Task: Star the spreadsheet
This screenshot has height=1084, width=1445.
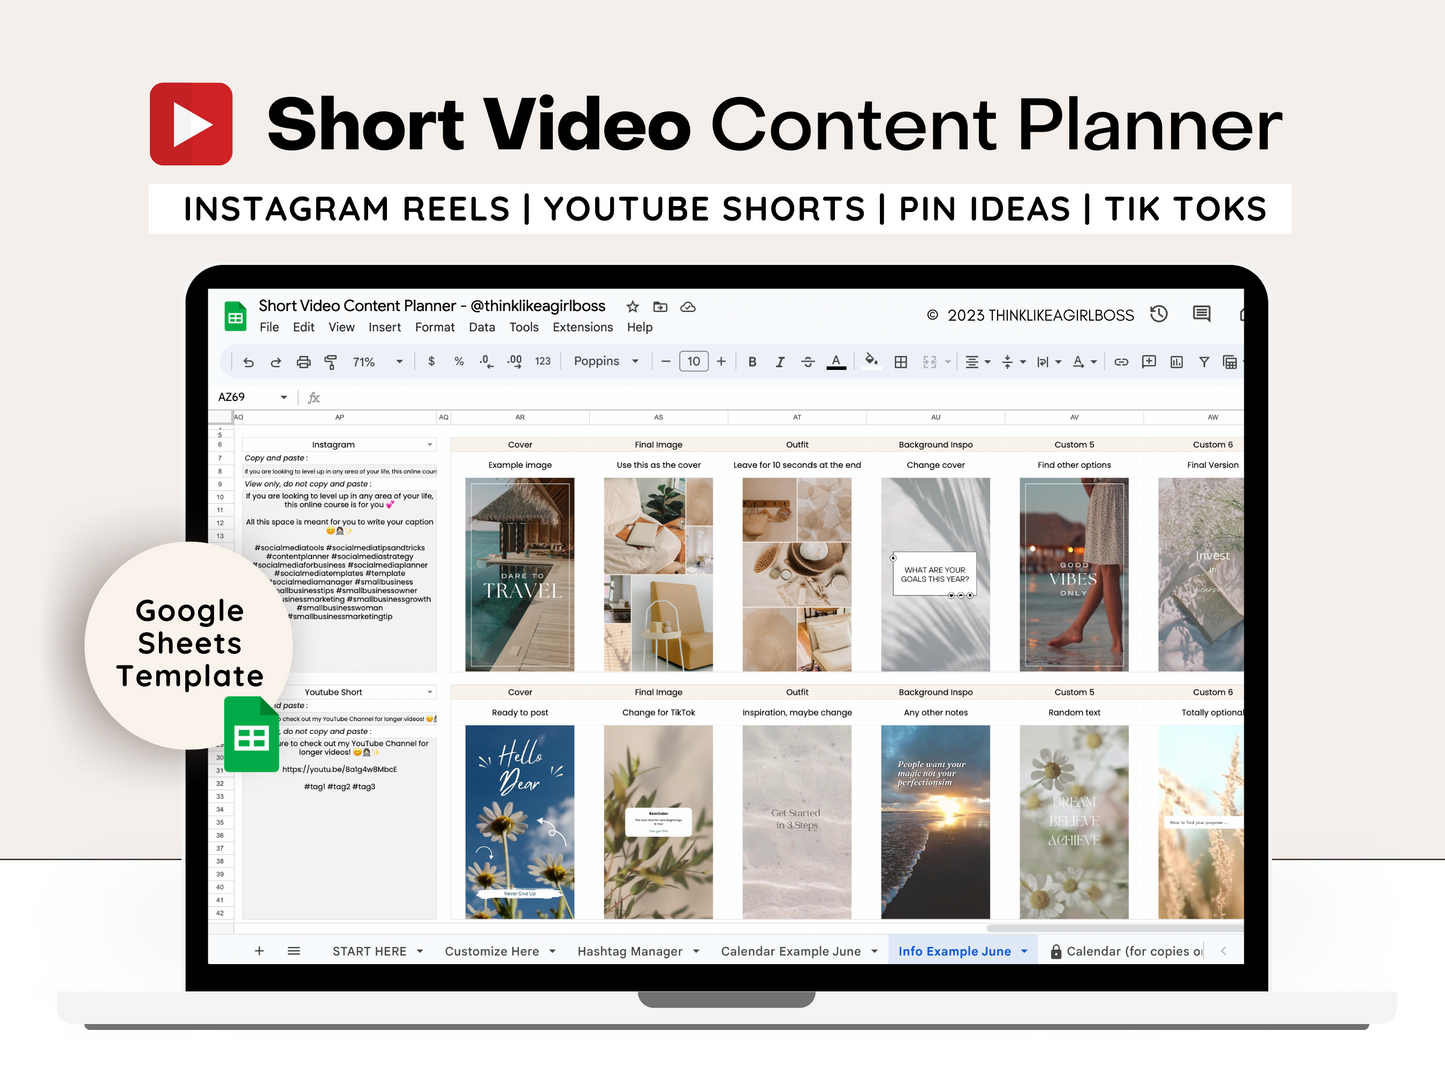Action: tap(632, 307)
